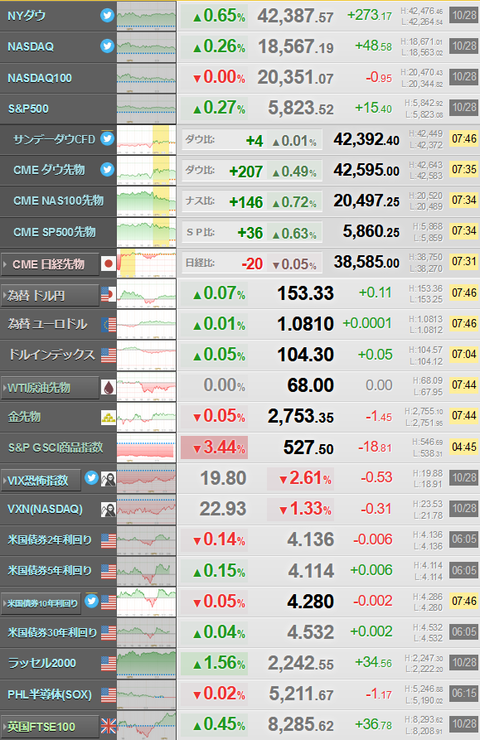Open the サンデーダウCFD link

click(54, 139)
